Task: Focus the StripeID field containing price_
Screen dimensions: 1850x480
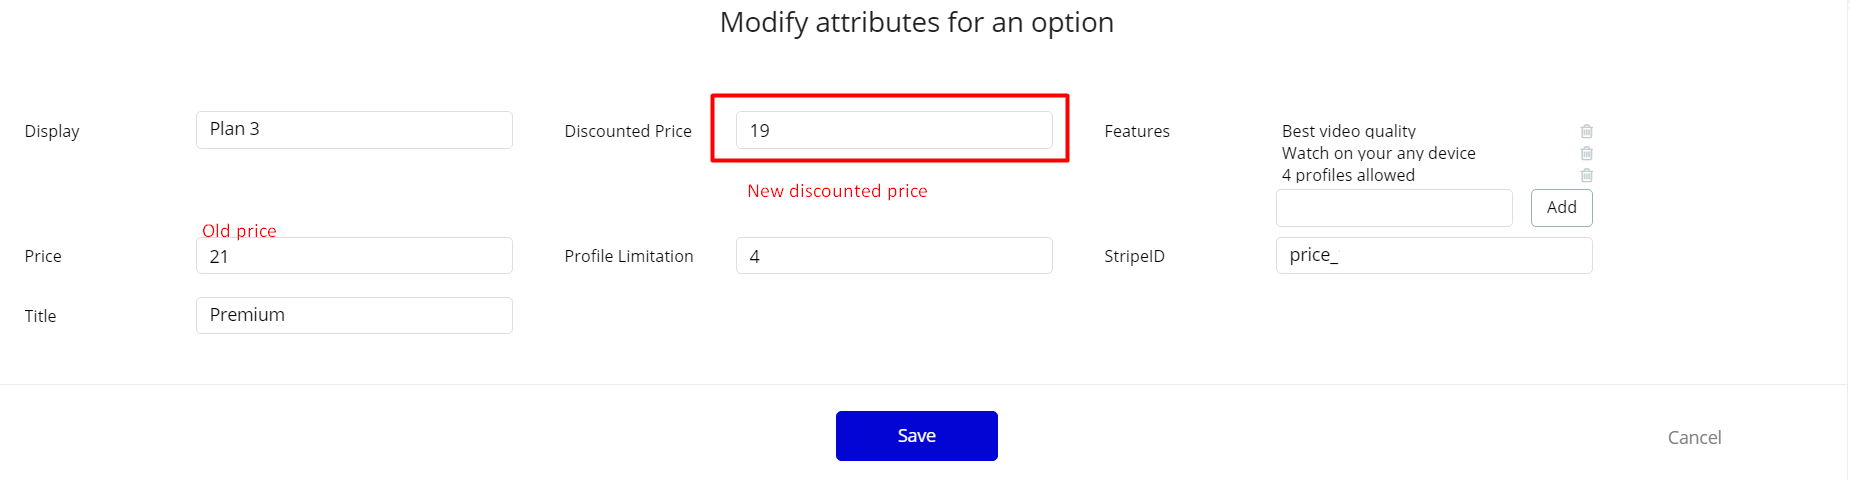Action: 1434,255
